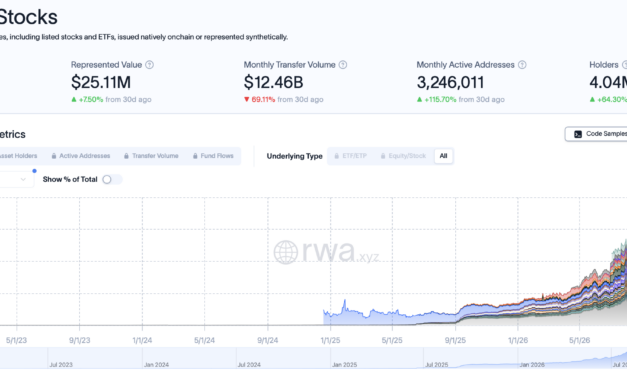The height and width of the screenshot is (376, 627).
Task: Click the range navigator at Jan 2025
Action: 344,364
